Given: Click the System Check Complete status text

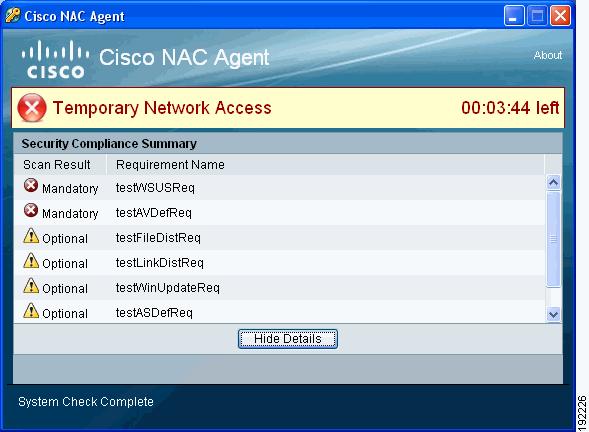Looking at the screenshot, I should [x=86, y=402].
